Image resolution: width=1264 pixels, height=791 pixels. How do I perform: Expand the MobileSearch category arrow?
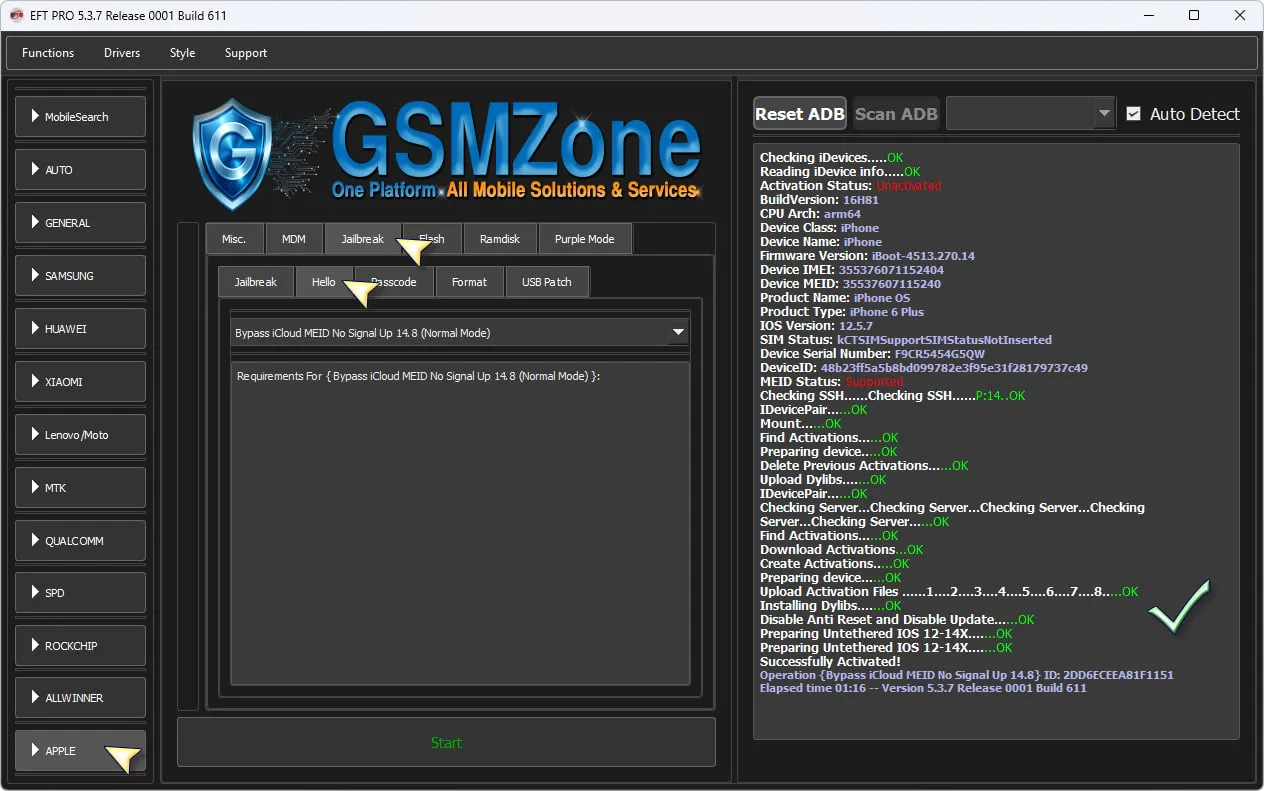coord(35,117)
